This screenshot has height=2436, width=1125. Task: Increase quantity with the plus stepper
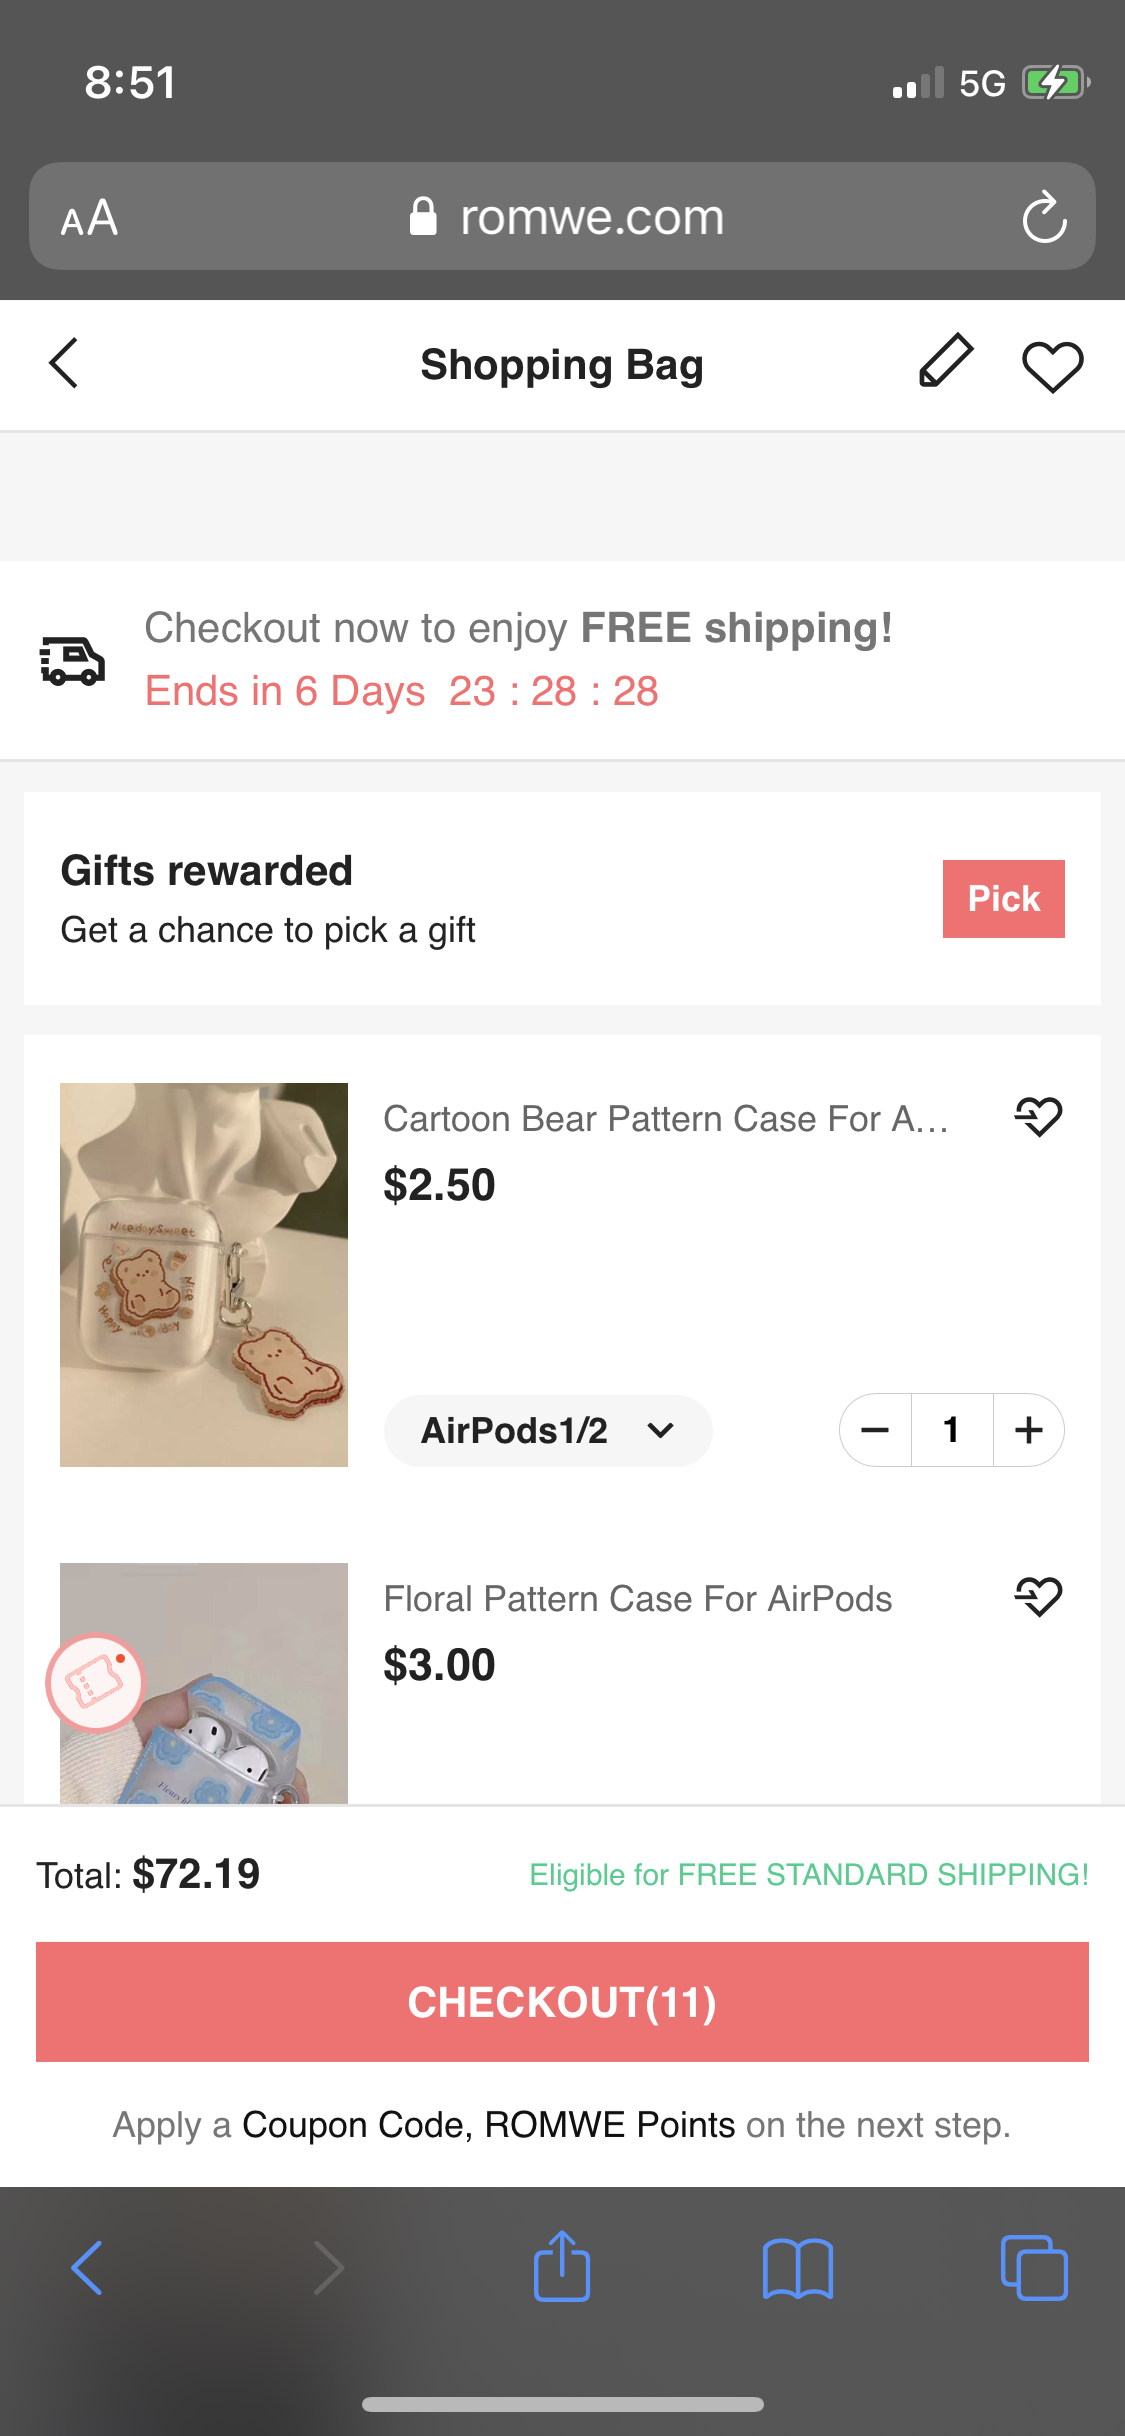pos(1028,1430)
